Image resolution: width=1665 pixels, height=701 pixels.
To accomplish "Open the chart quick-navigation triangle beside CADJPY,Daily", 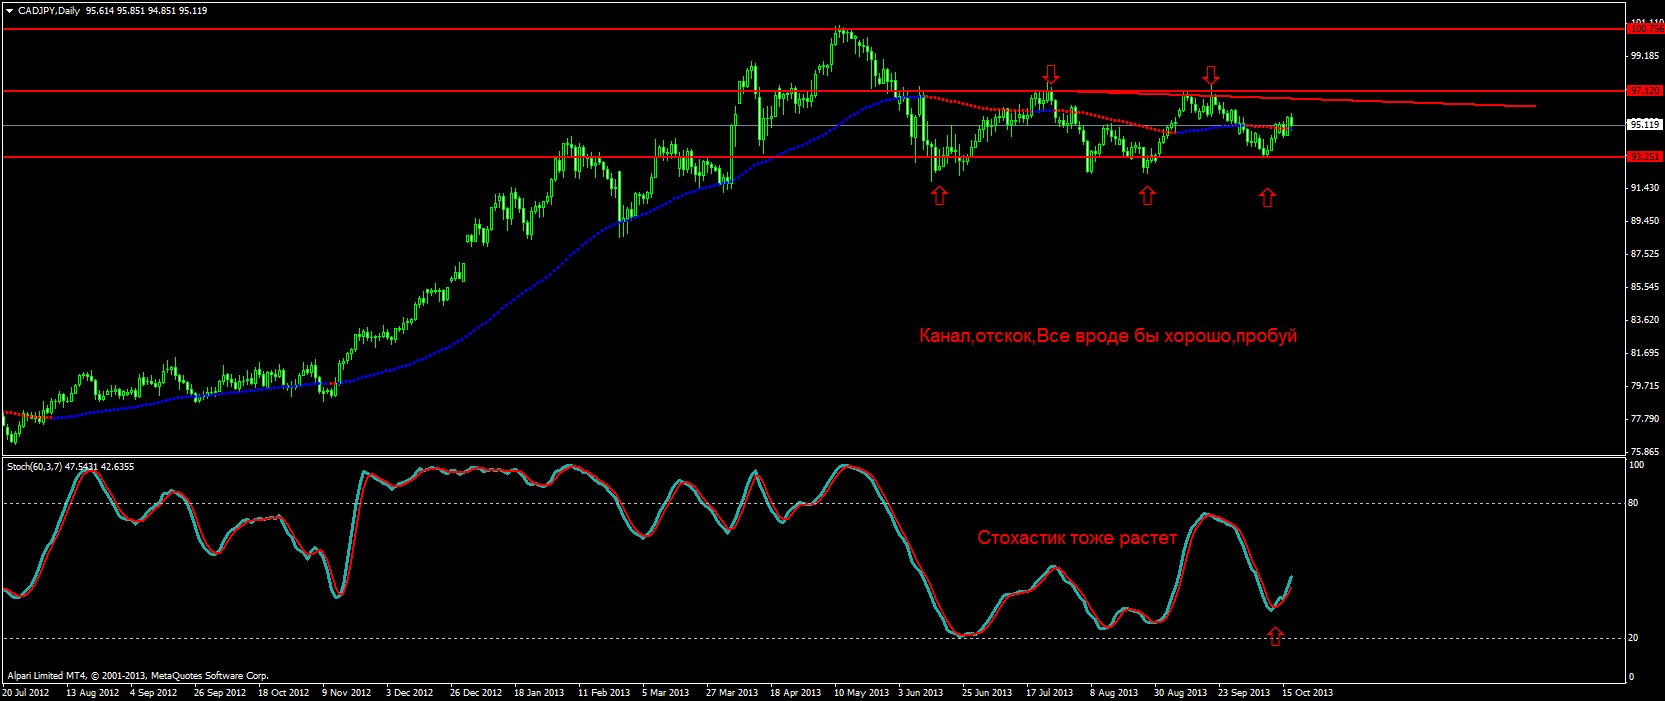I will tap(10, 11).
